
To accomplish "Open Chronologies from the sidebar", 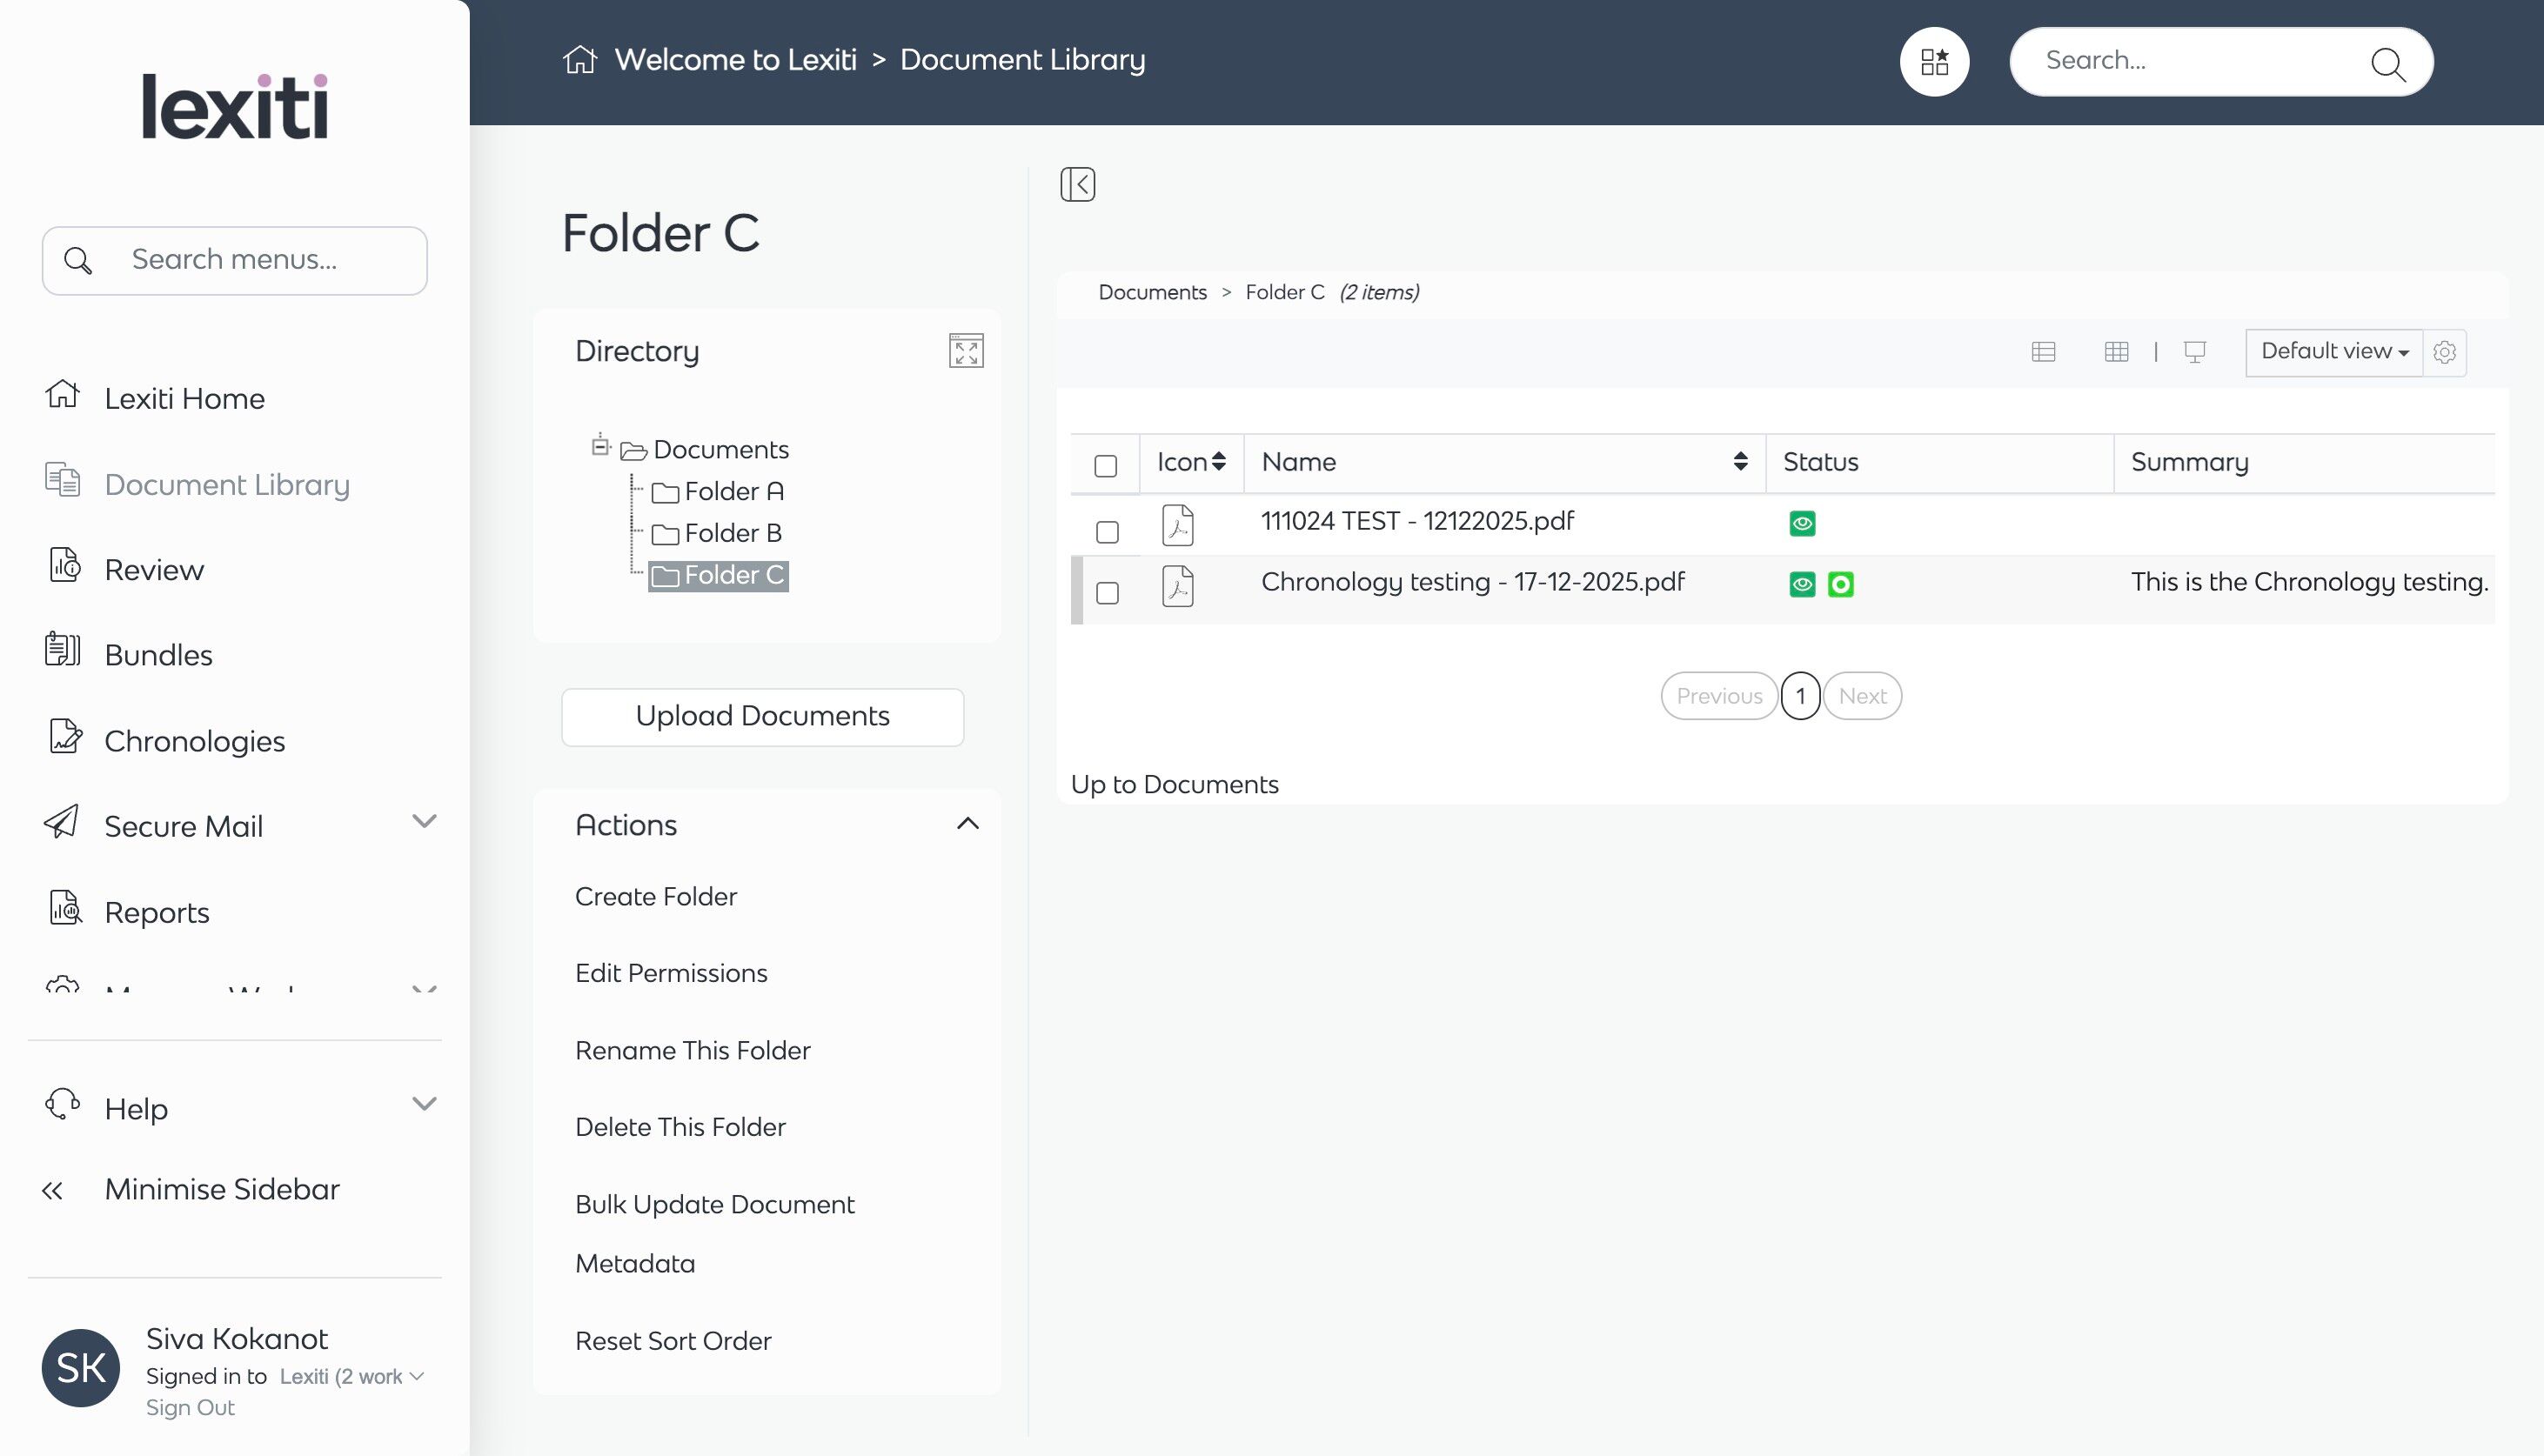I will point(194,741).
